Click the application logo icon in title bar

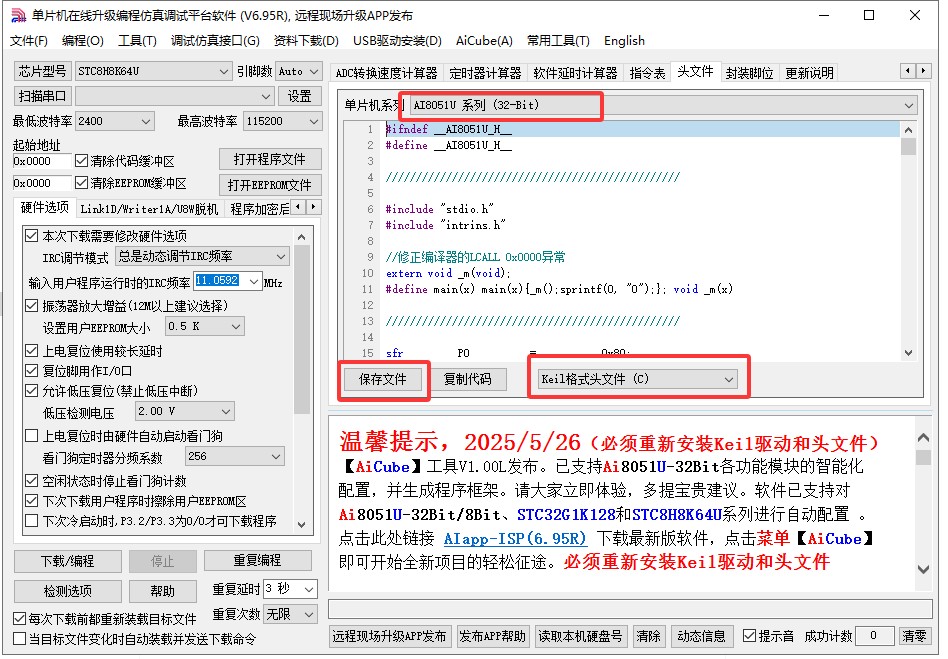pos(19,16)
